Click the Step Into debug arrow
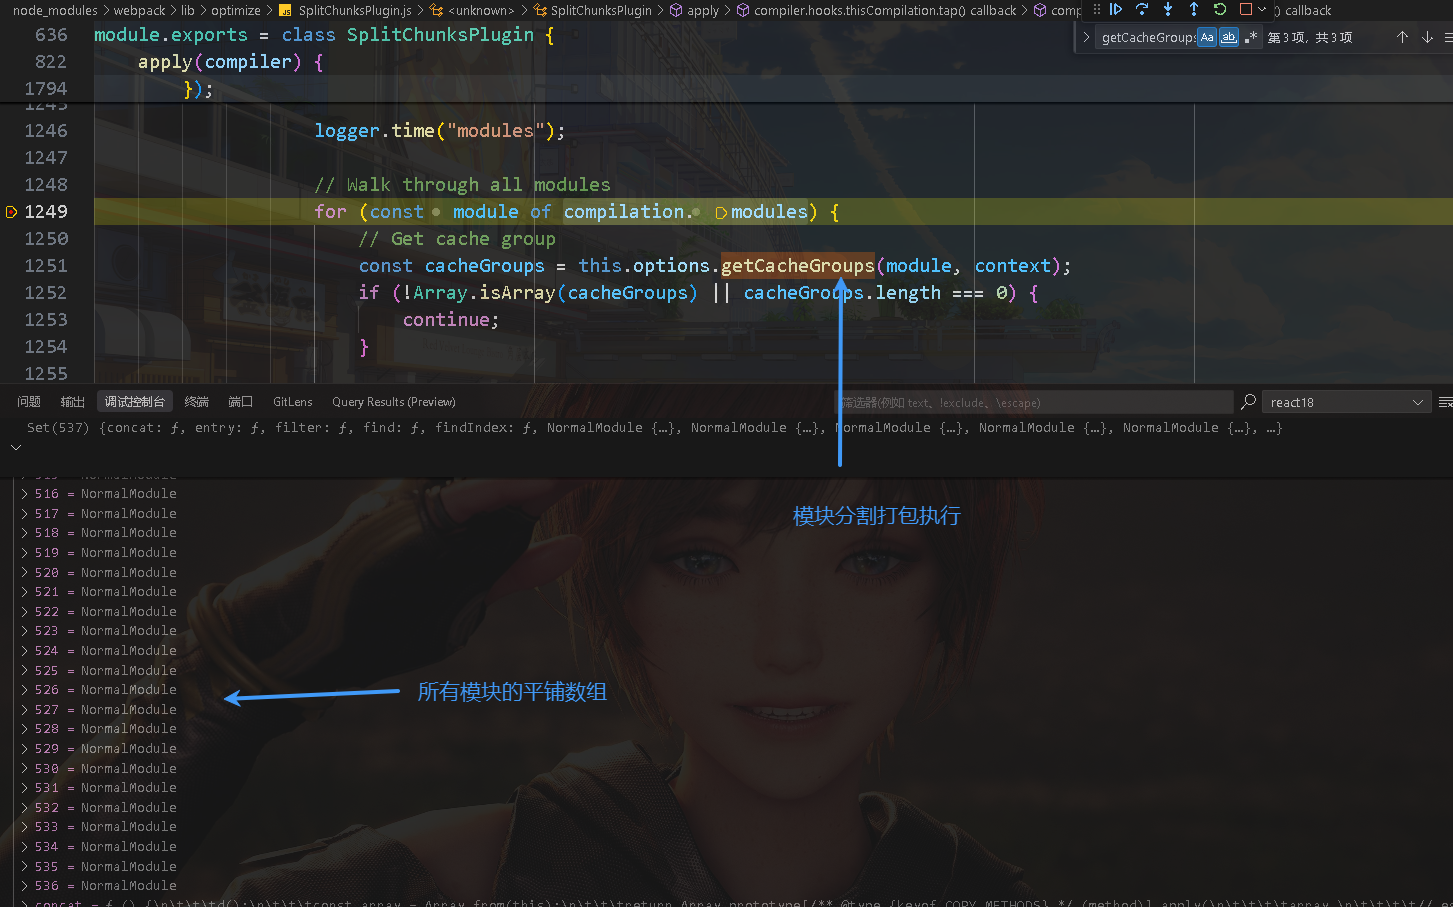 click(1168, 9)
